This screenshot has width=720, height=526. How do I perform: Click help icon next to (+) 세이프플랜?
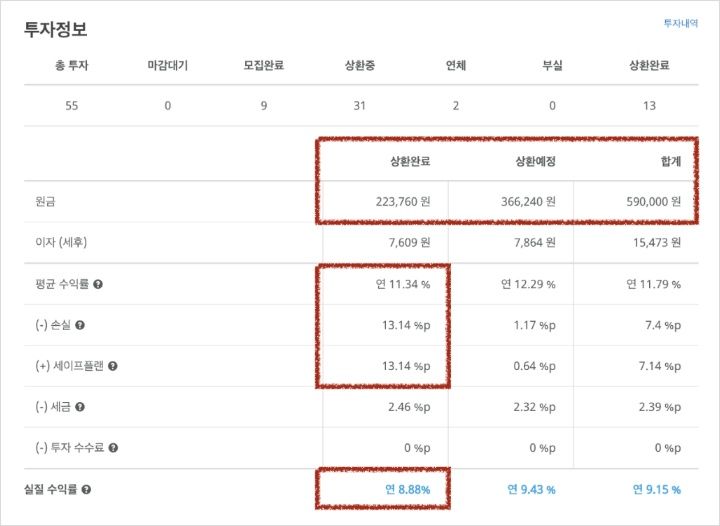coord(113,366)
